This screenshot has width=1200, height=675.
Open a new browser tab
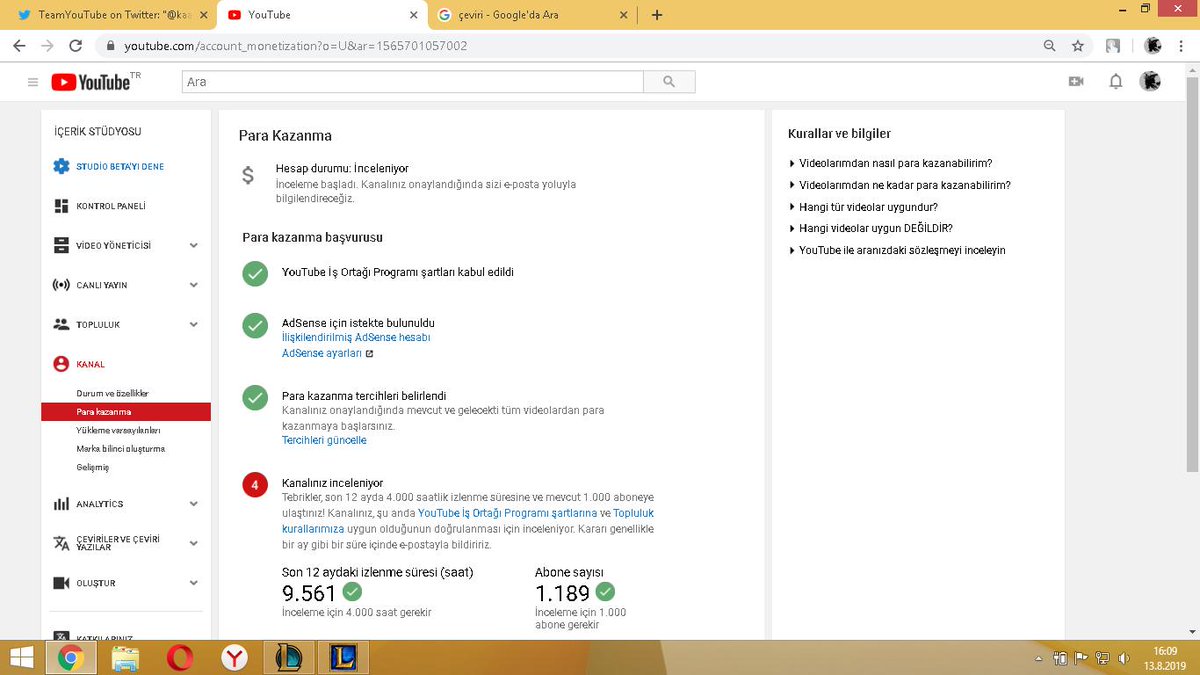[x=657, y=15]
